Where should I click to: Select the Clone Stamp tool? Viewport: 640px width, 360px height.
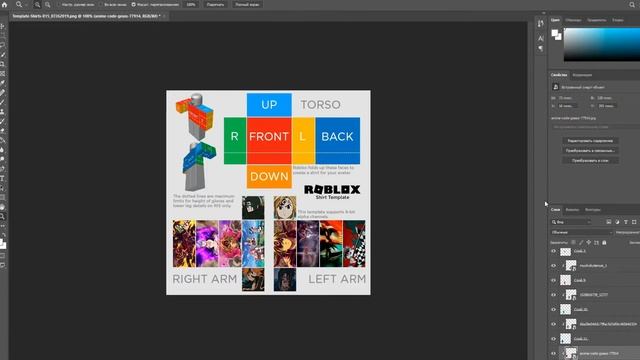click(3, 111)
